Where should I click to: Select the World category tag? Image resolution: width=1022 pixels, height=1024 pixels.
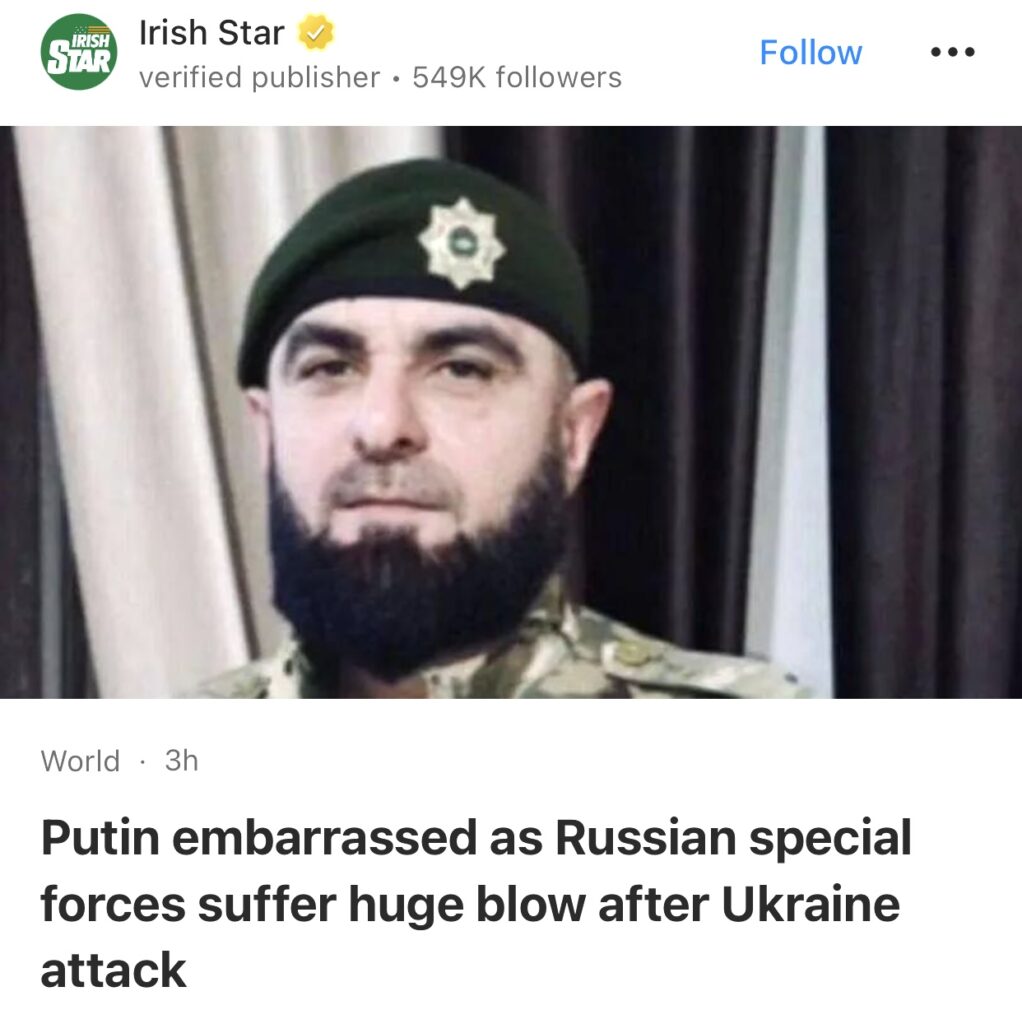pos(80,761)
